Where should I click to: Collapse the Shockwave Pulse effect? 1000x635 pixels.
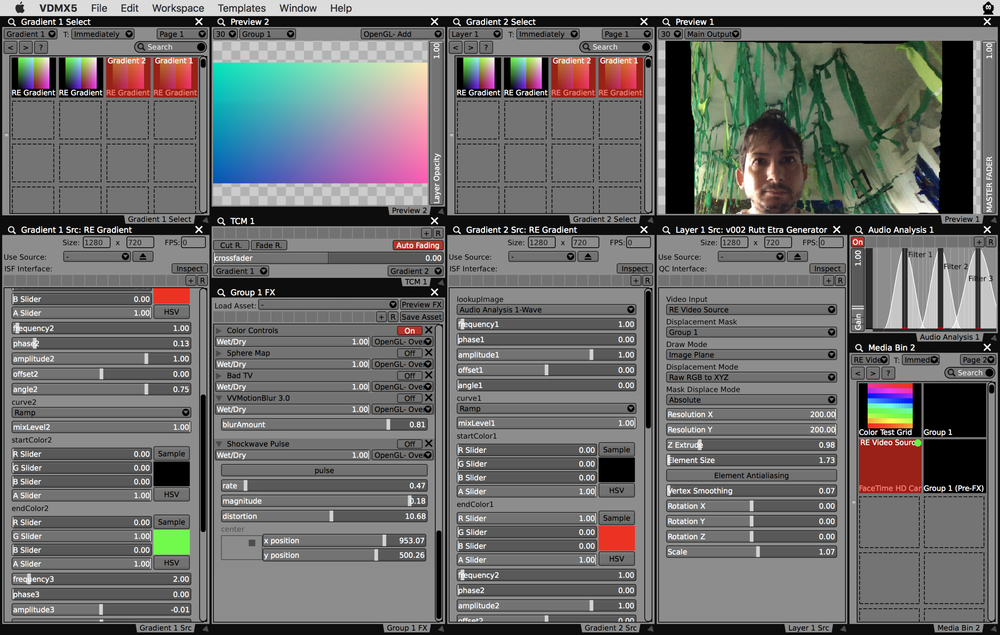tap(219, 444)
